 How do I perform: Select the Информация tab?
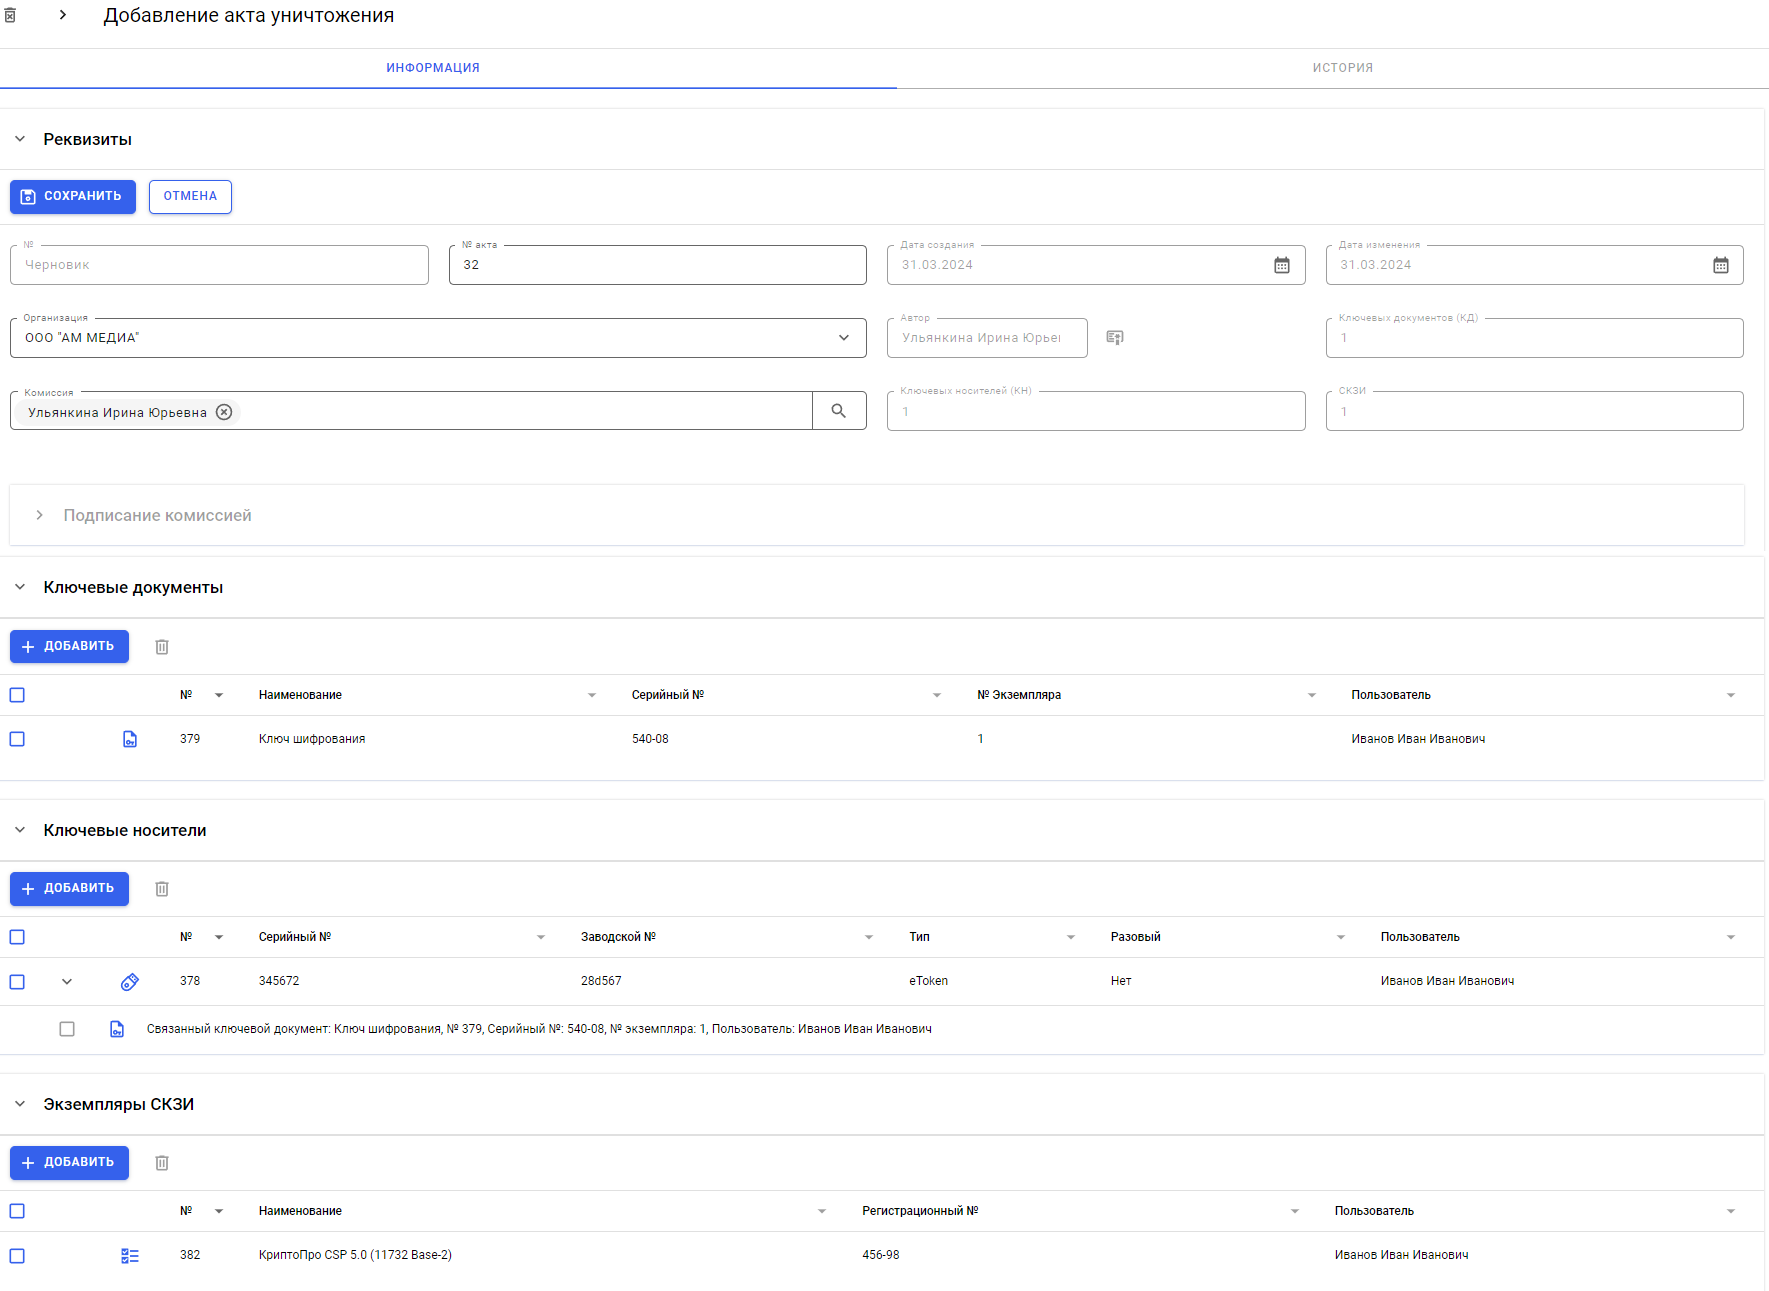(x=433, y=68)
